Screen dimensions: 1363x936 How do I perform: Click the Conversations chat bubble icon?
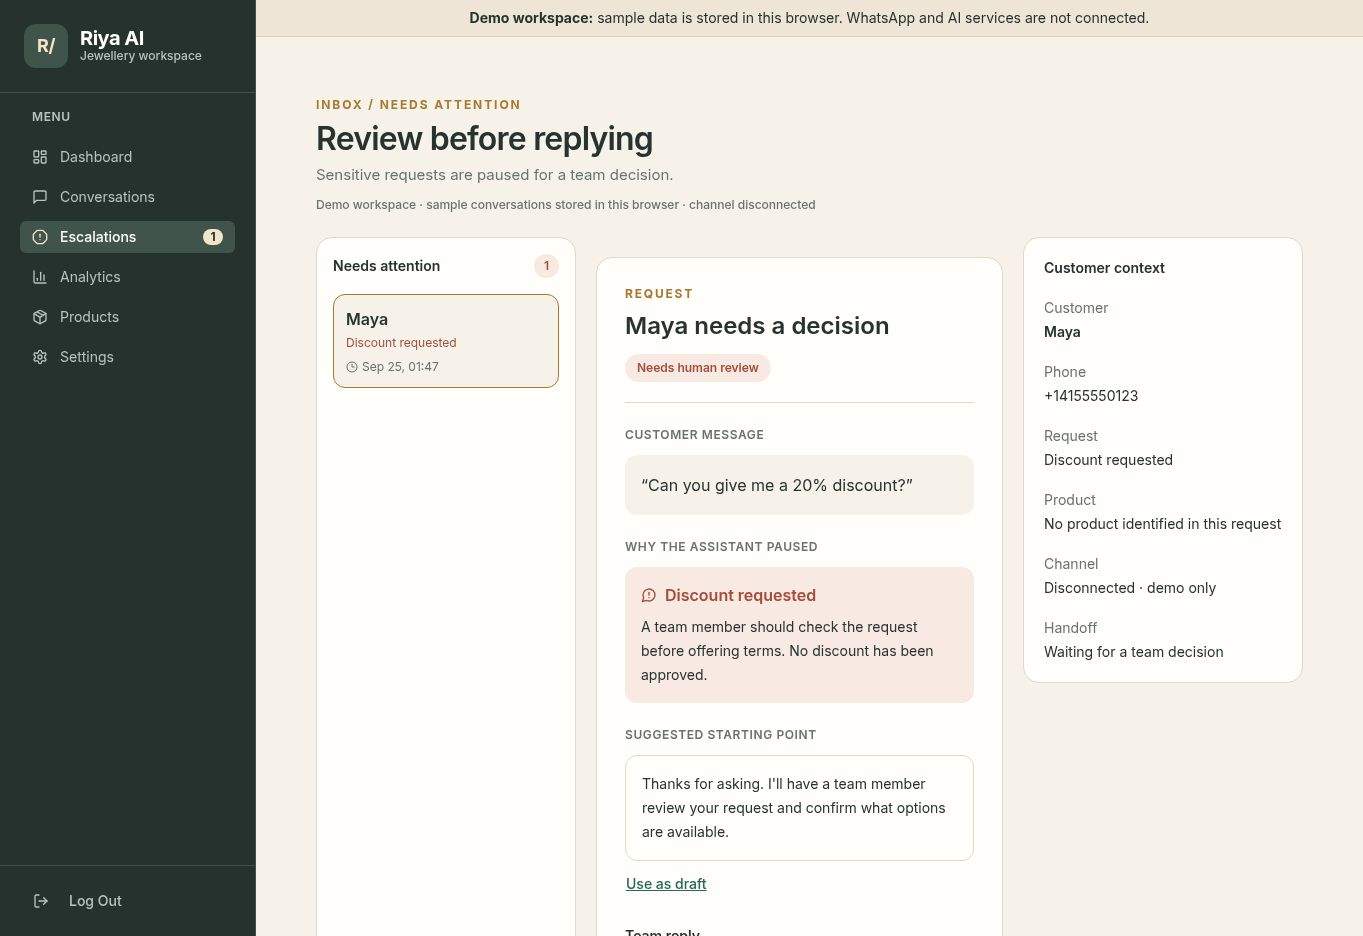point(40,197)
